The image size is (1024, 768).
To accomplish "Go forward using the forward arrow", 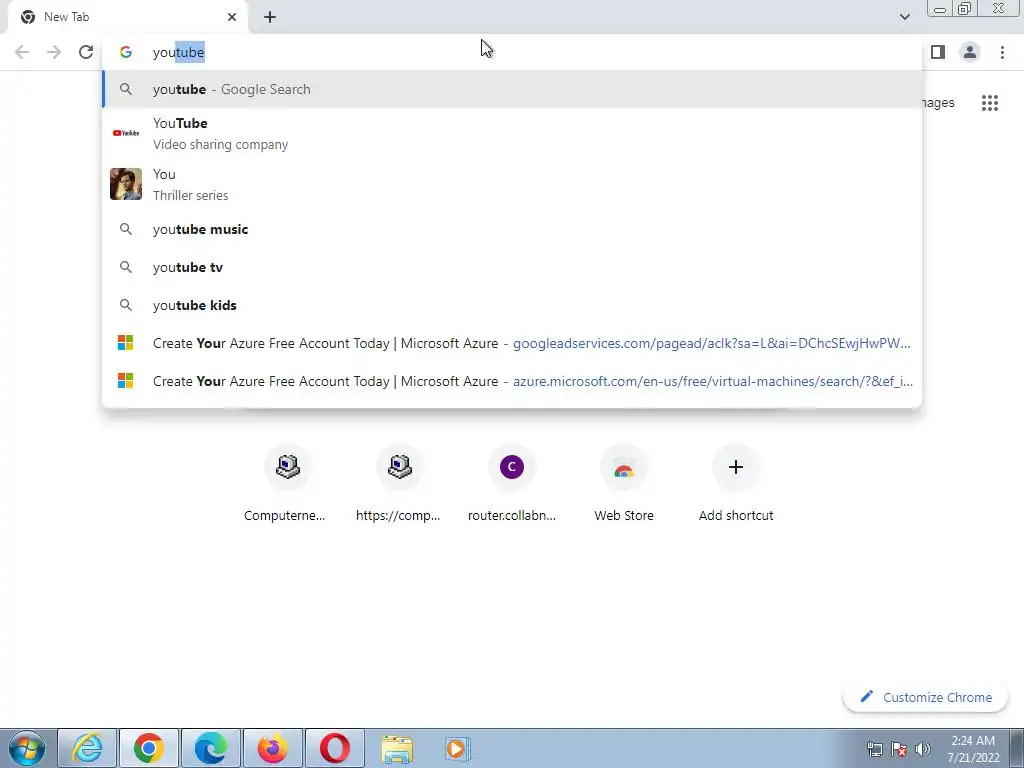I will click(x=54, y=52).
